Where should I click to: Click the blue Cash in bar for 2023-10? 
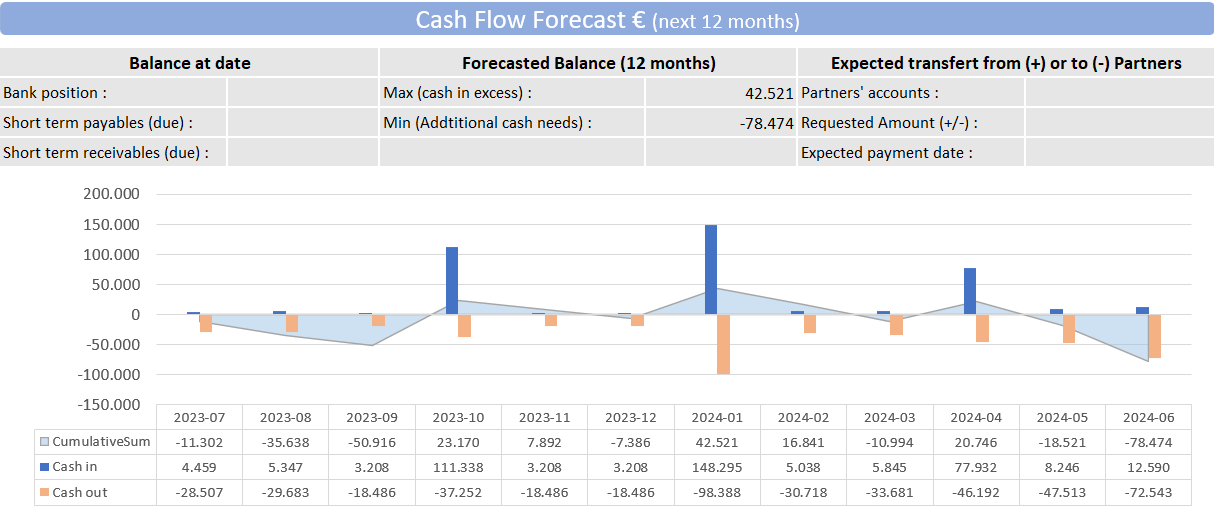click(x=452, y=280)
